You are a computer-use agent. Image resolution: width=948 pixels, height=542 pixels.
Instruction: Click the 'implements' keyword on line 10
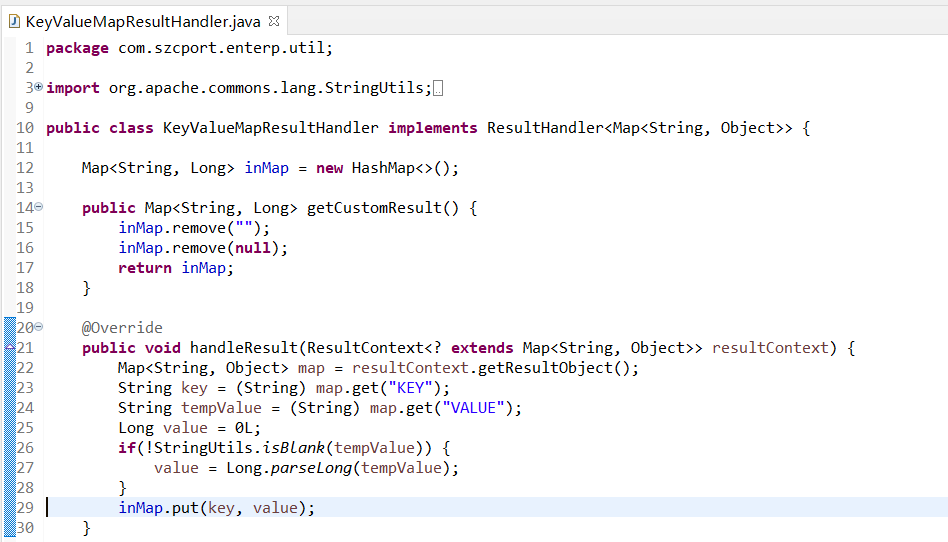[x=432, y=128]
